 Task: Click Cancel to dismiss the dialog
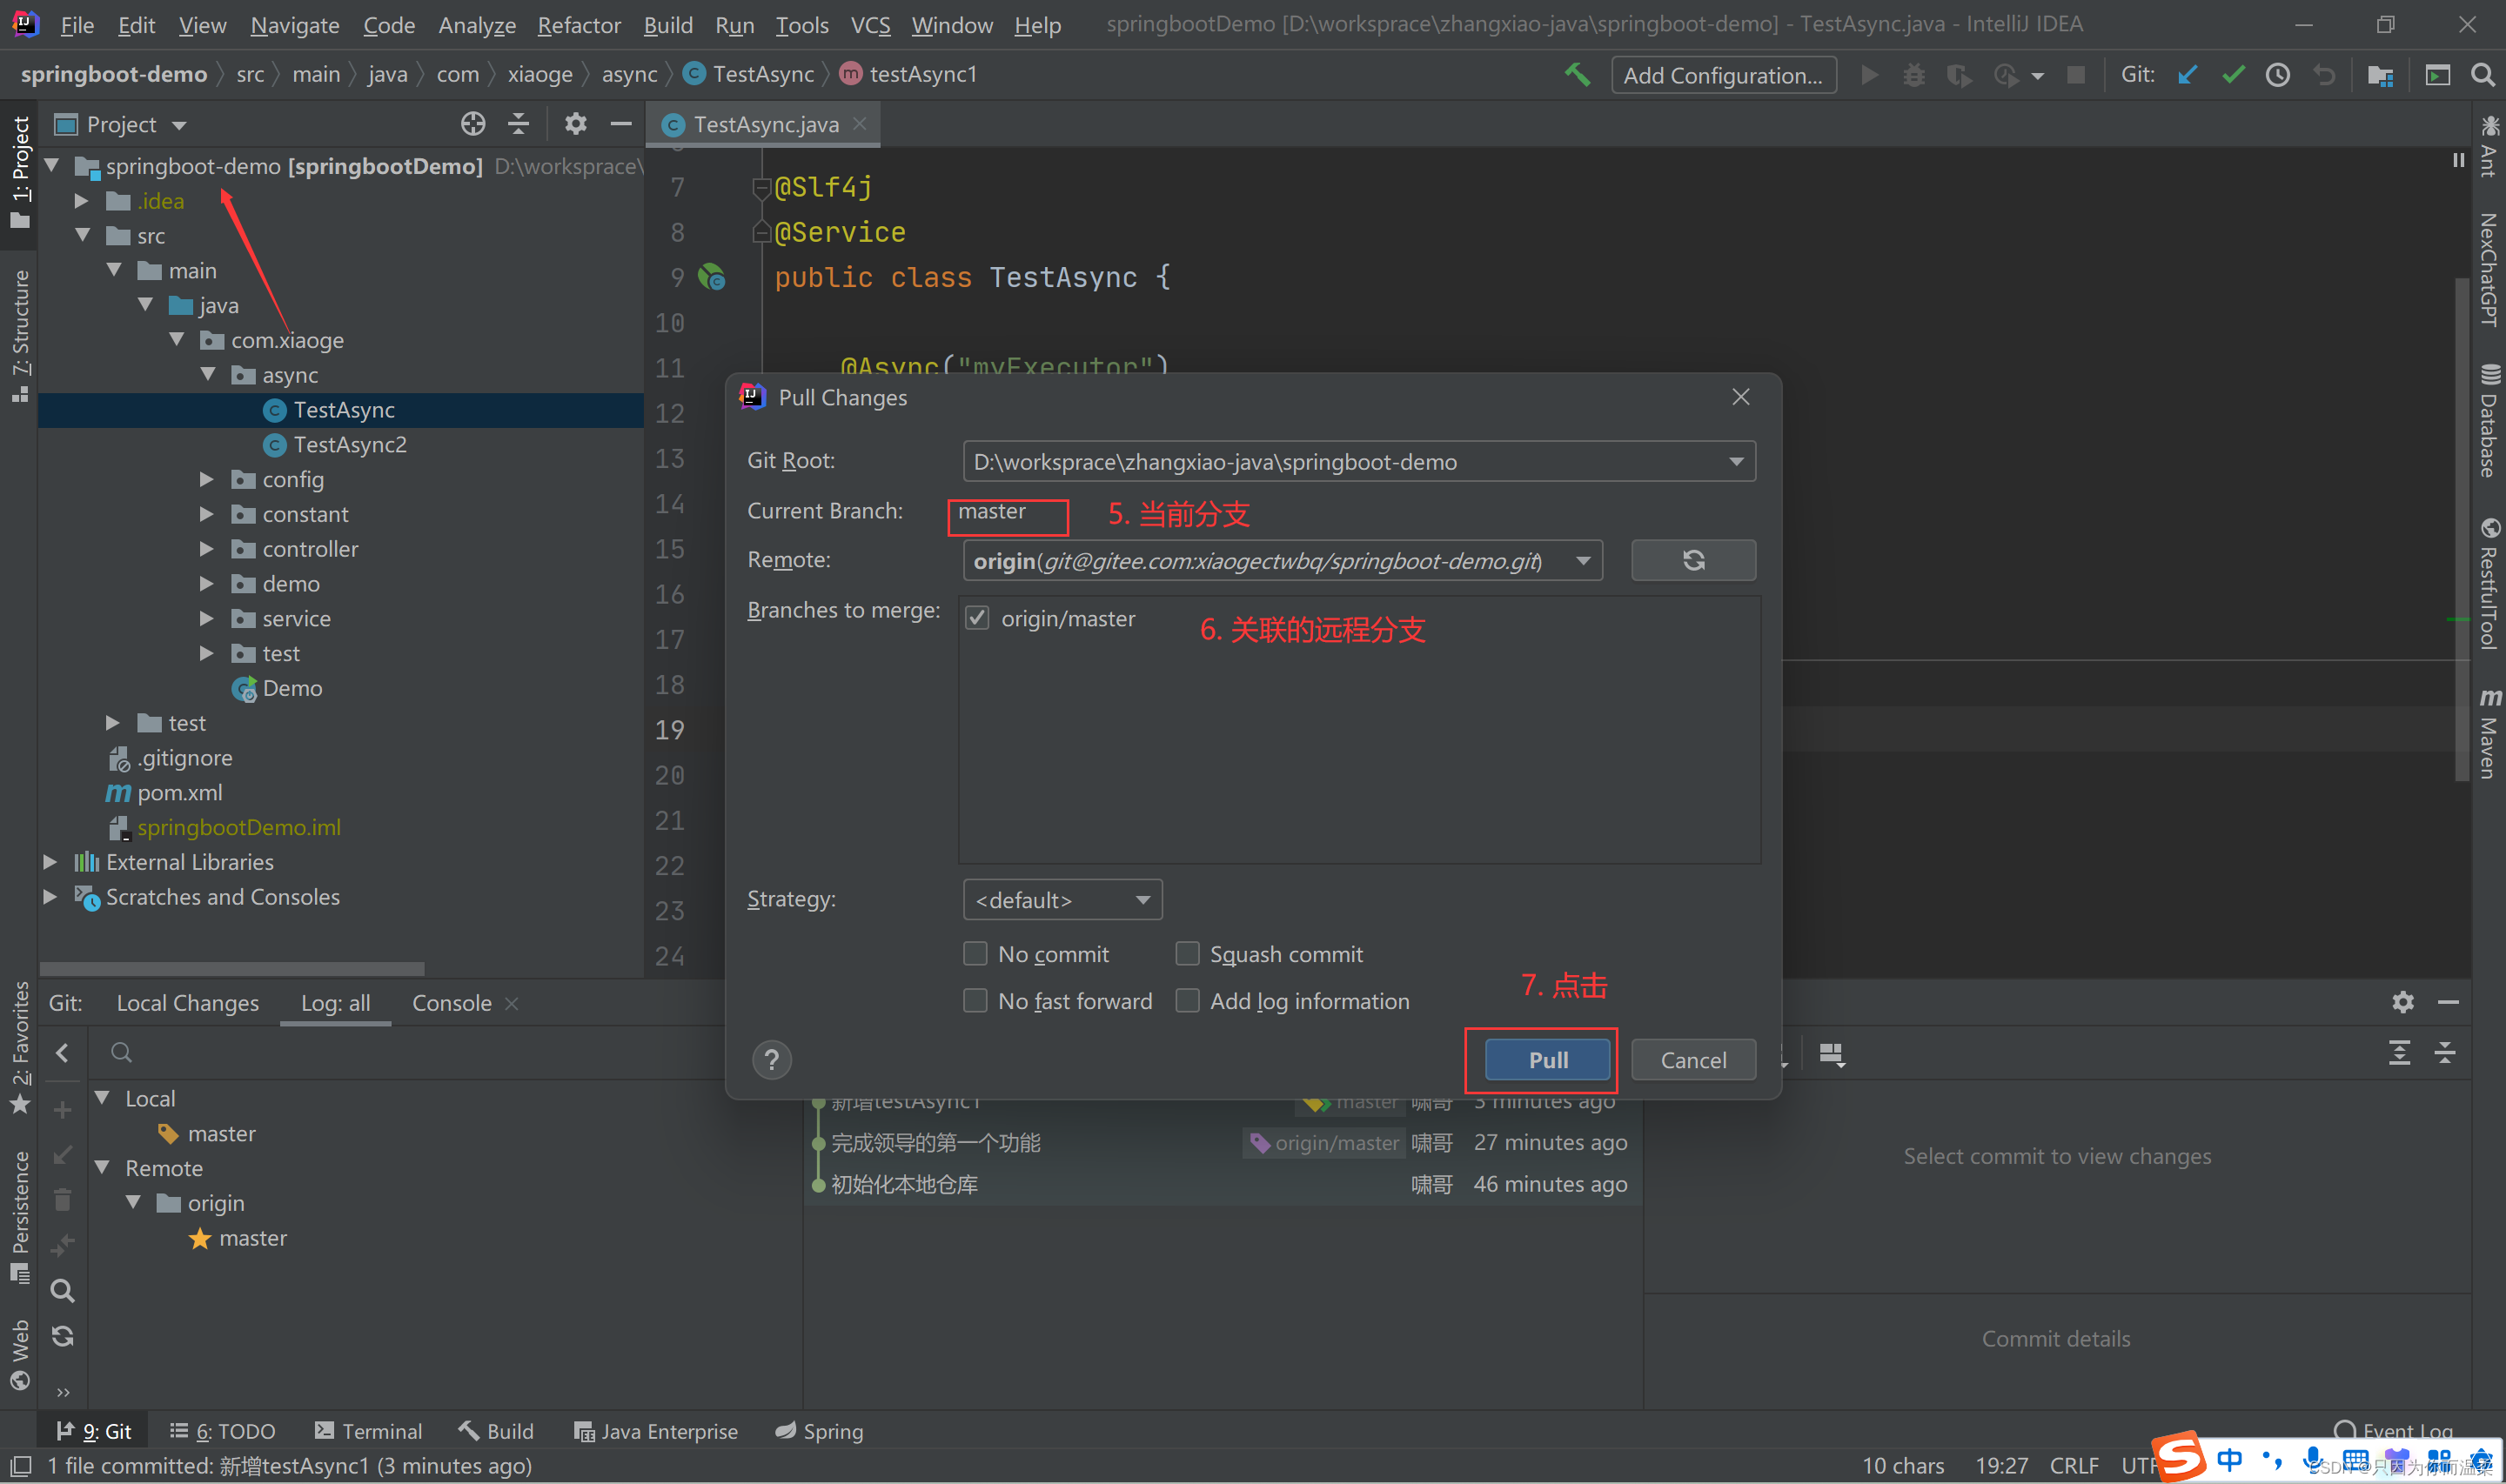[x=1693, y=1059]
